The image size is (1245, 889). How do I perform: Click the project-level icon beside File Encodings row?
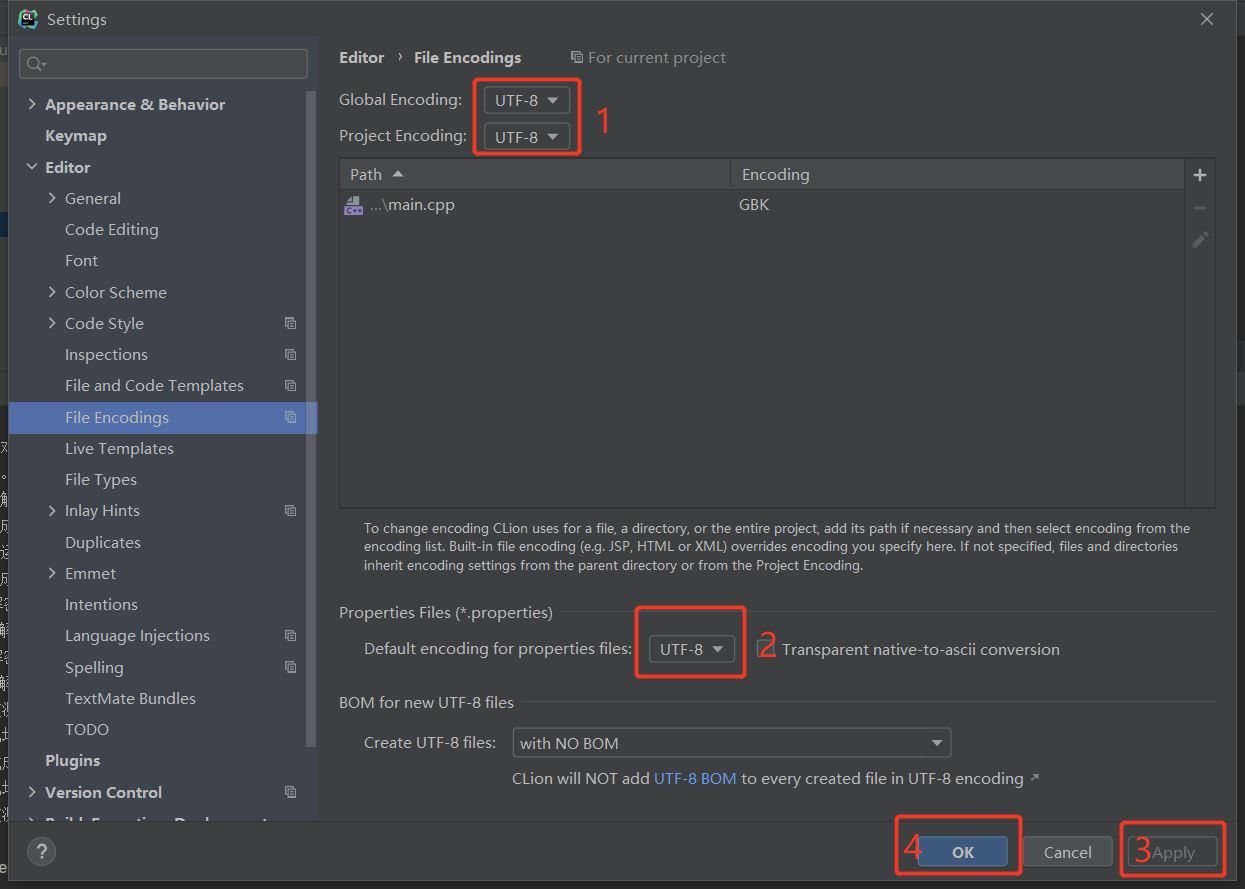290,417
